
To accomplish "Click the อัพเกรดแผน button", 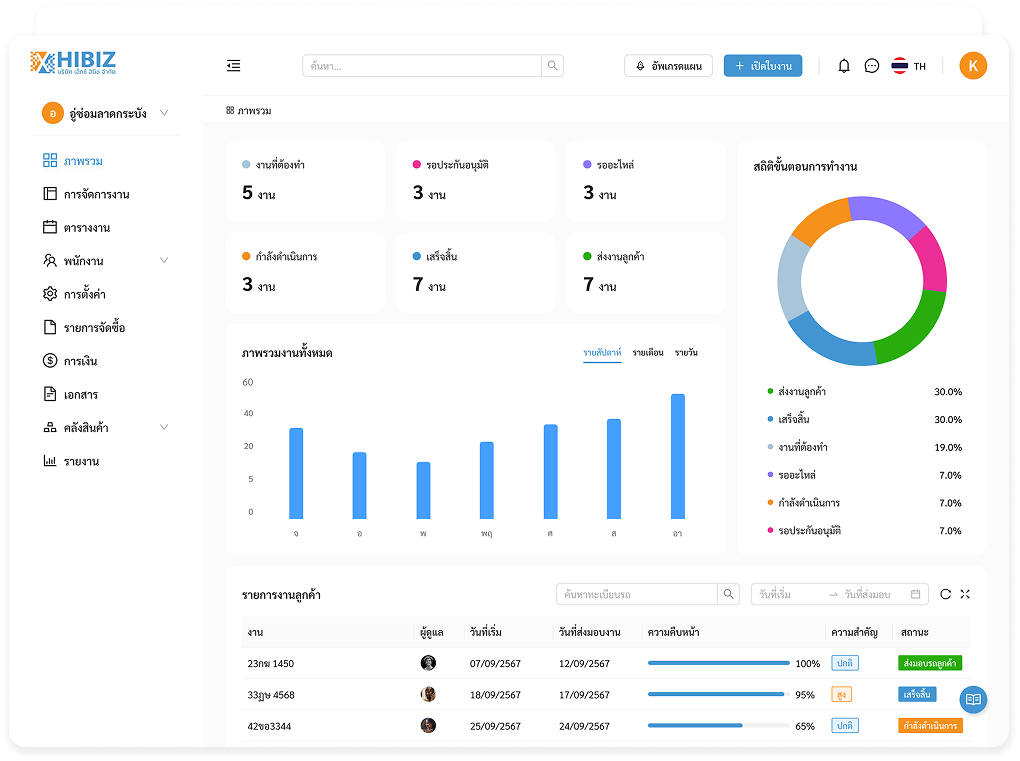I will 668,66.
